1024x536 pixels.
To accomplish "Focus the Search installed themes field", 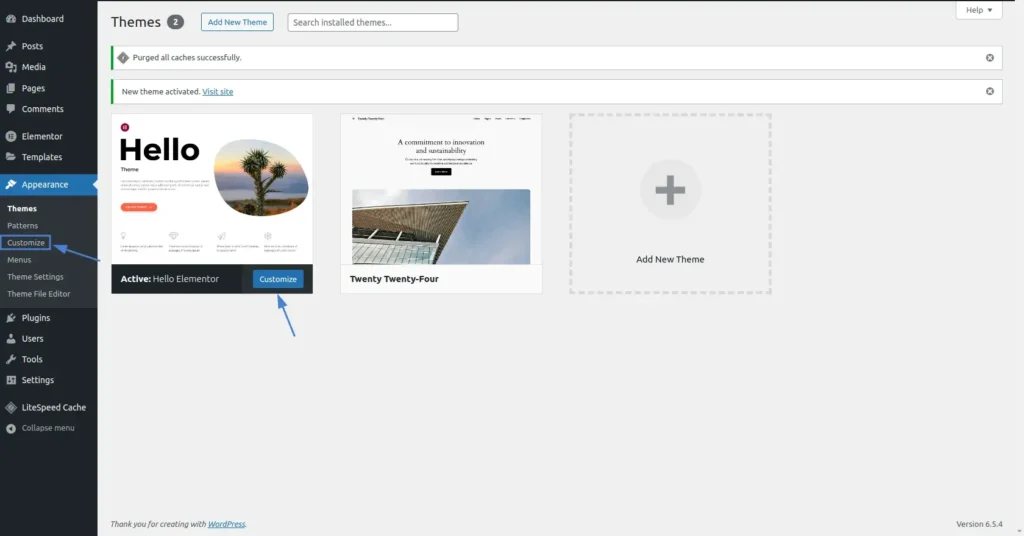I will (x=372, y=22).
